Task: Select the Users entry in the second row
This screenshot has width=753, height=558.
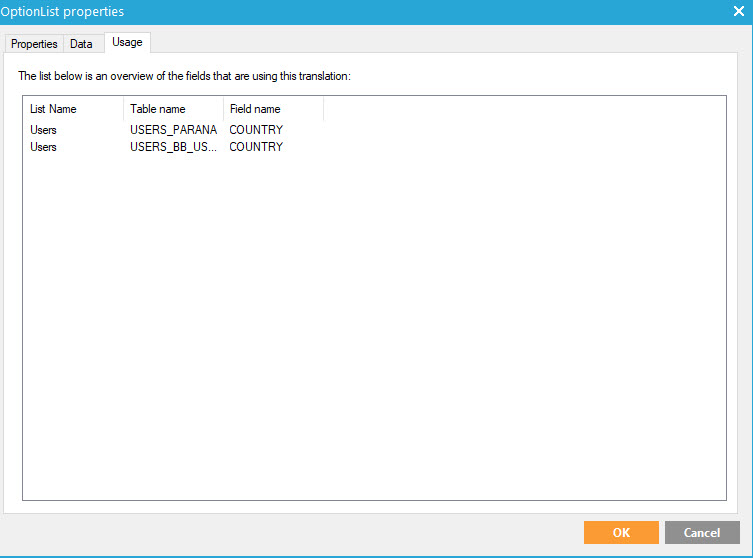Action: point(44,147)
